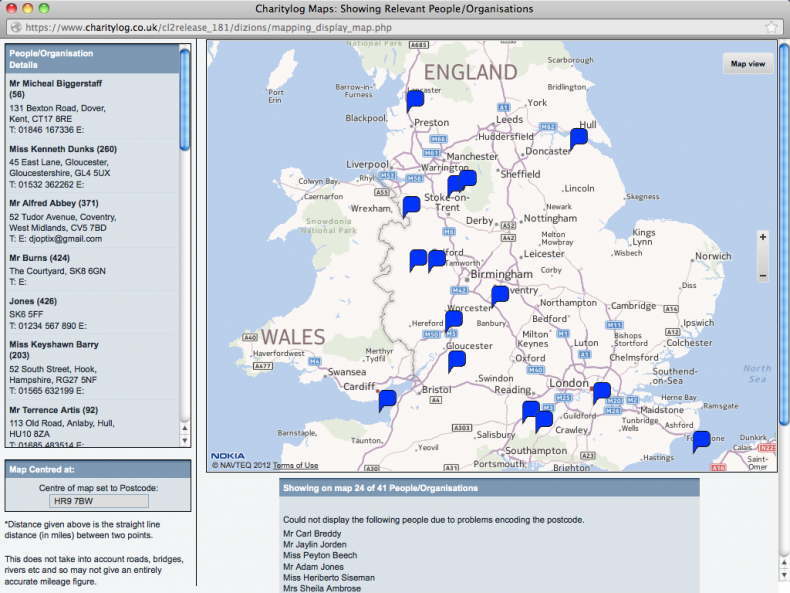Viewport: 790px width, 593px height.
Task: Click Mrs Sheila Ambrose in the undisplayed list
Action: coord(321,588)
